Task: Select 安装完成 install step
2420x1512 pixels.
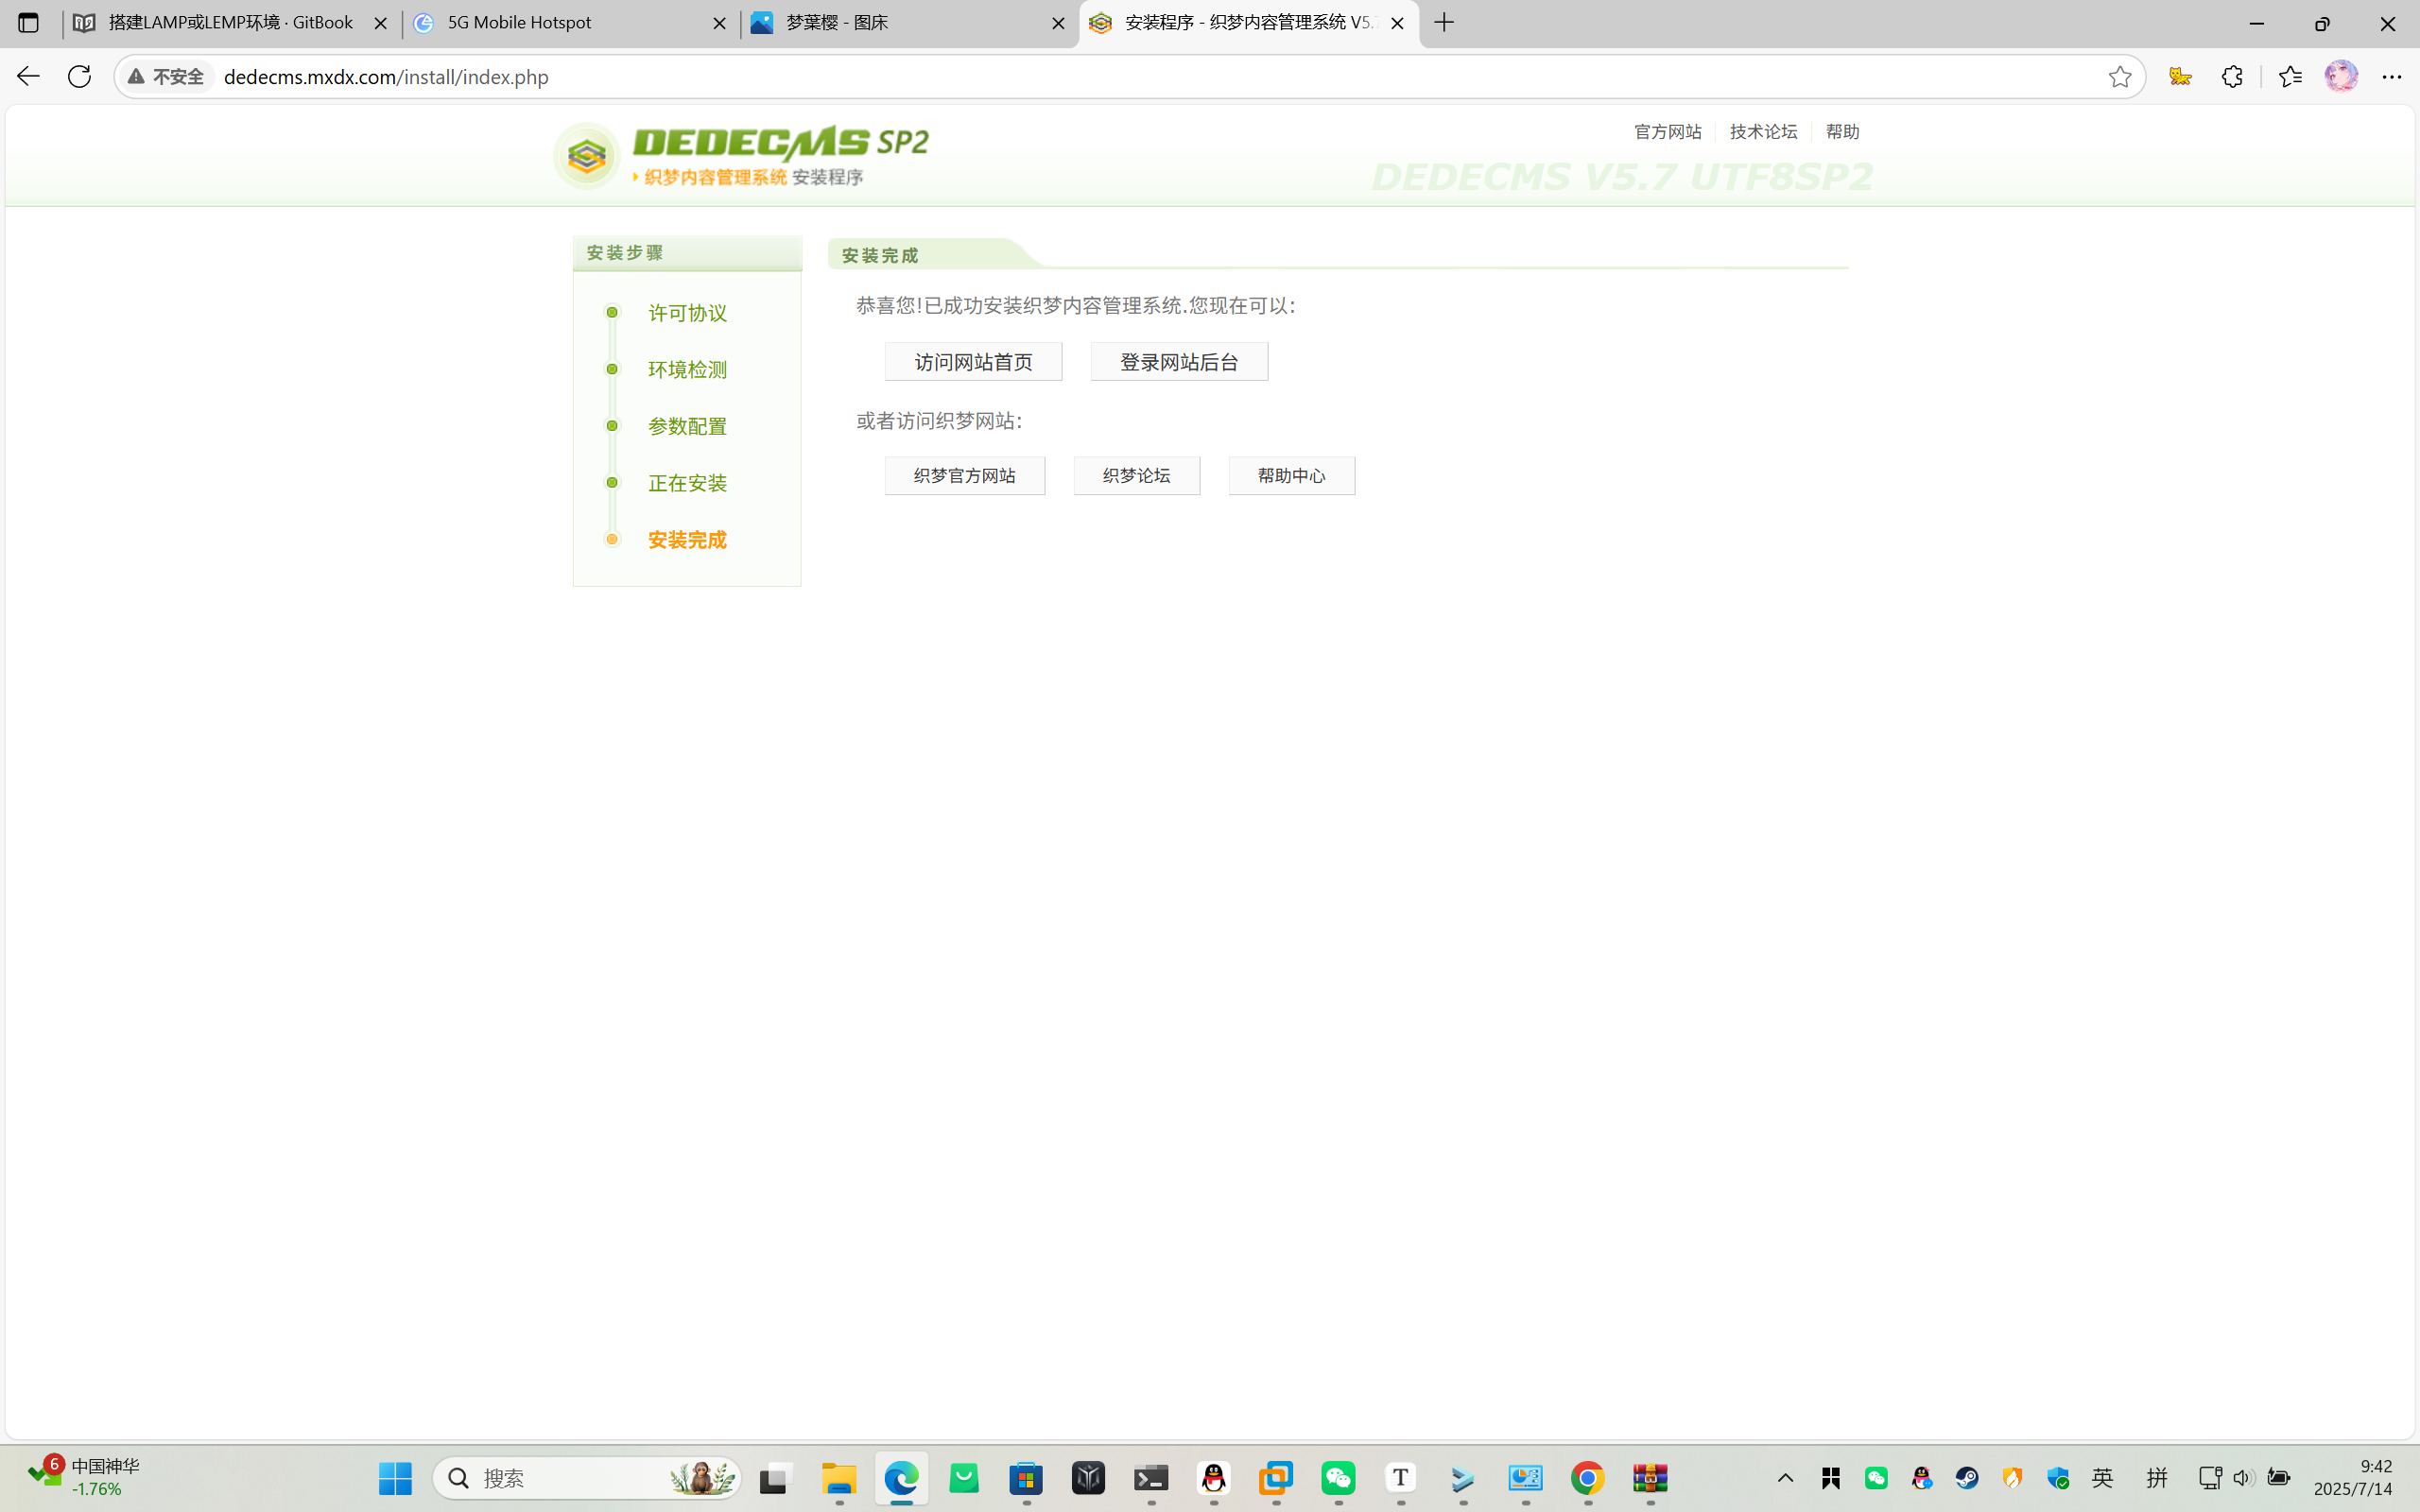Action: click(x=687, y=540)
